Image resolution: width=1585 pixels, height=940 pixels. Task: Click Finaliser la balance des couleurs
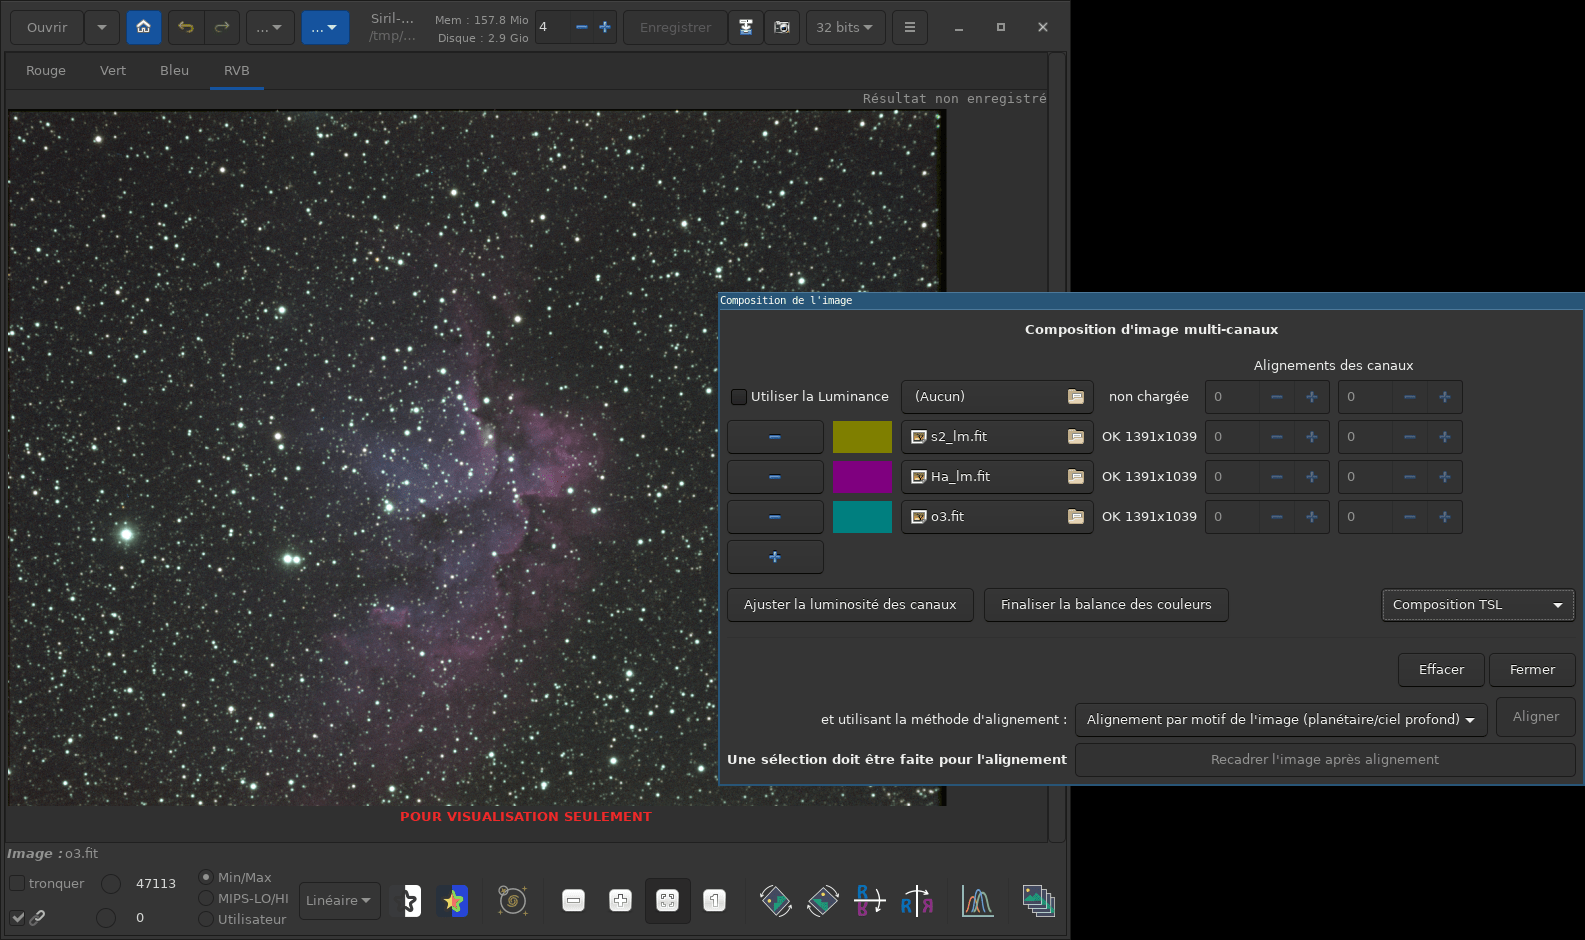click(x=1106, y=605)
